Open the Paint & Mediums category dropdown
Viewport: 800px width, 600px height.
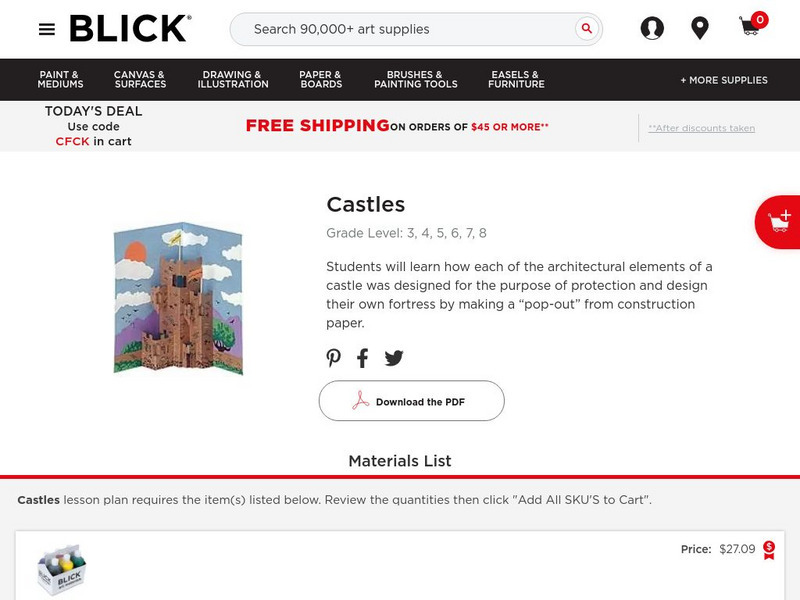click(62, 79)
